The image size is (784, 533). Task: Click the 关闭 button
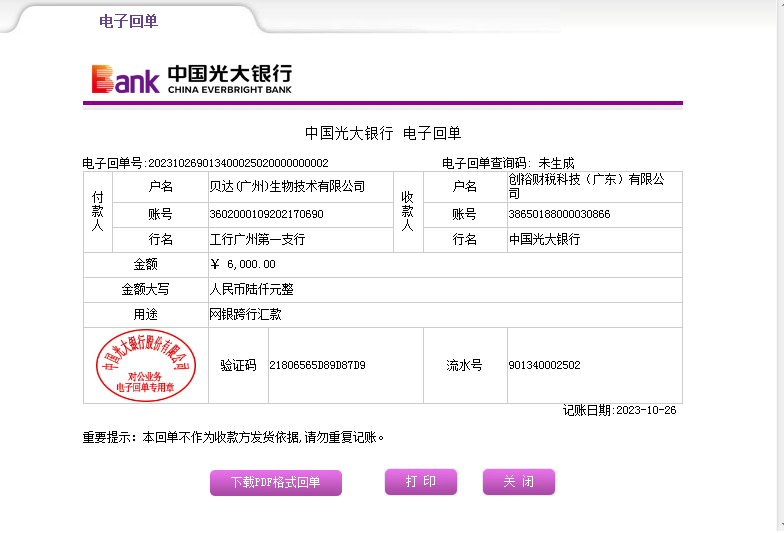coord(518,482)
